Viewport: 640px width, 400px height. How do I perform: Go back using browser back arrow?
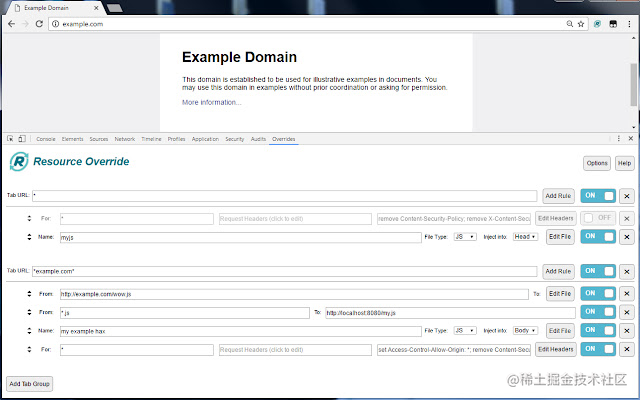coord(11,24)
